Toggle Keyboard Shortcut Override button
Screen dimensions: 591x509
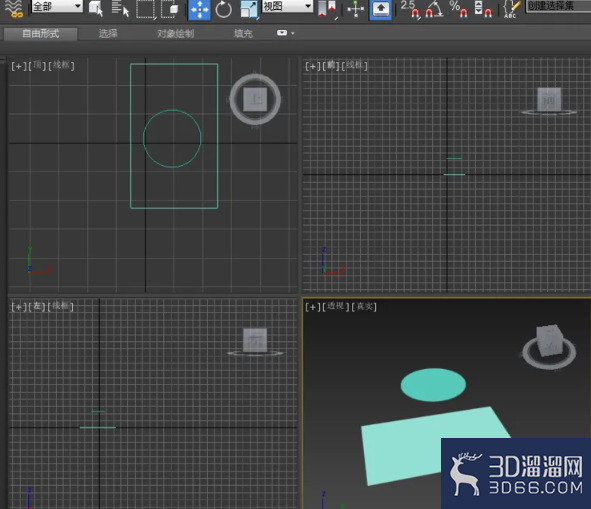pyautogui.click(x=380, y=9)
